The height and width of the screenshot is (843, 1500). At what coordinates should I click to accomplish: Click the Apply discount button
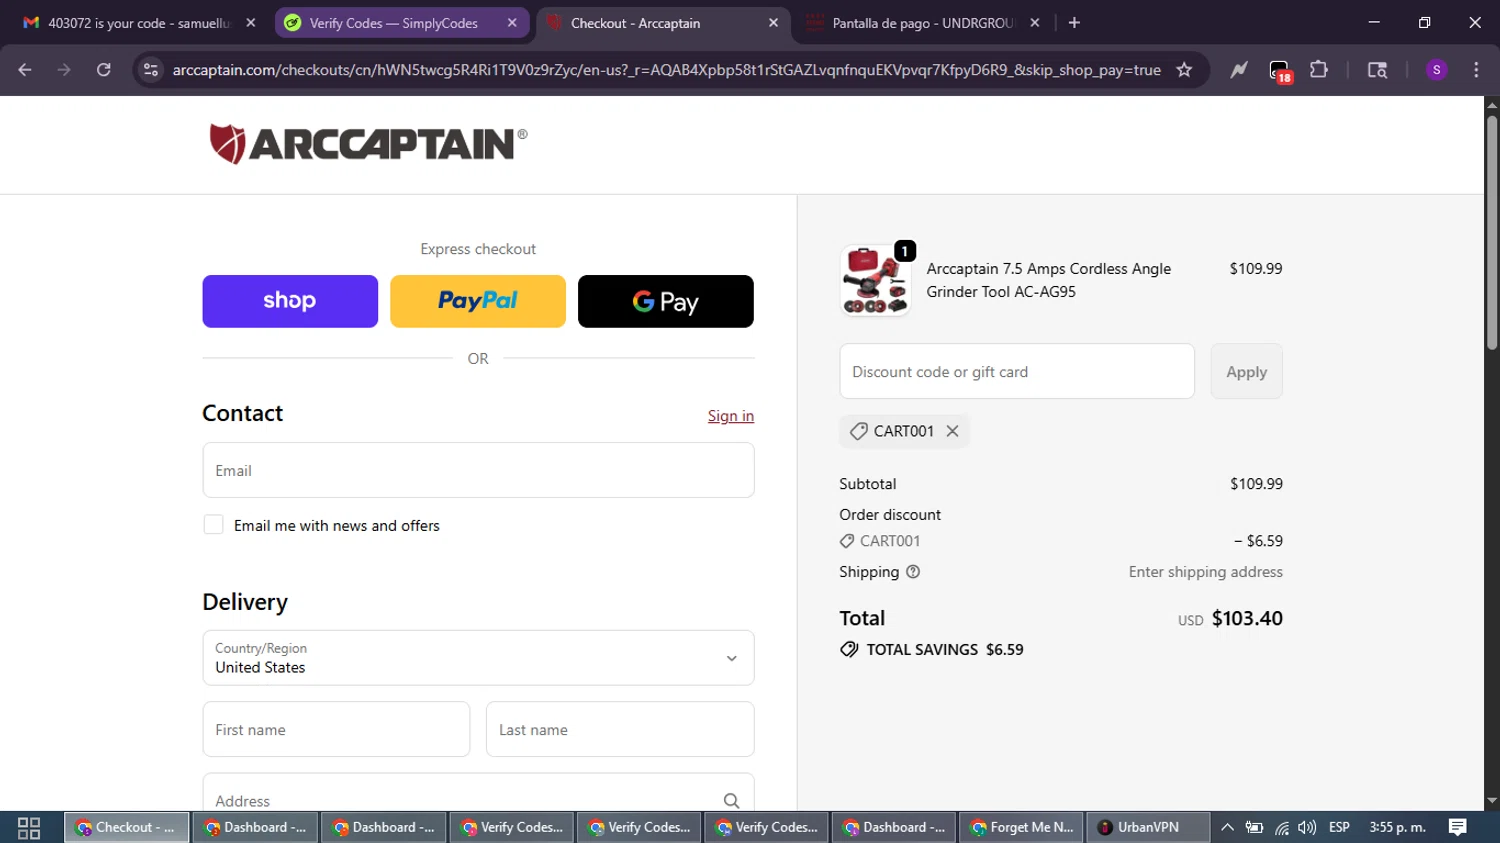(1246, 372)
